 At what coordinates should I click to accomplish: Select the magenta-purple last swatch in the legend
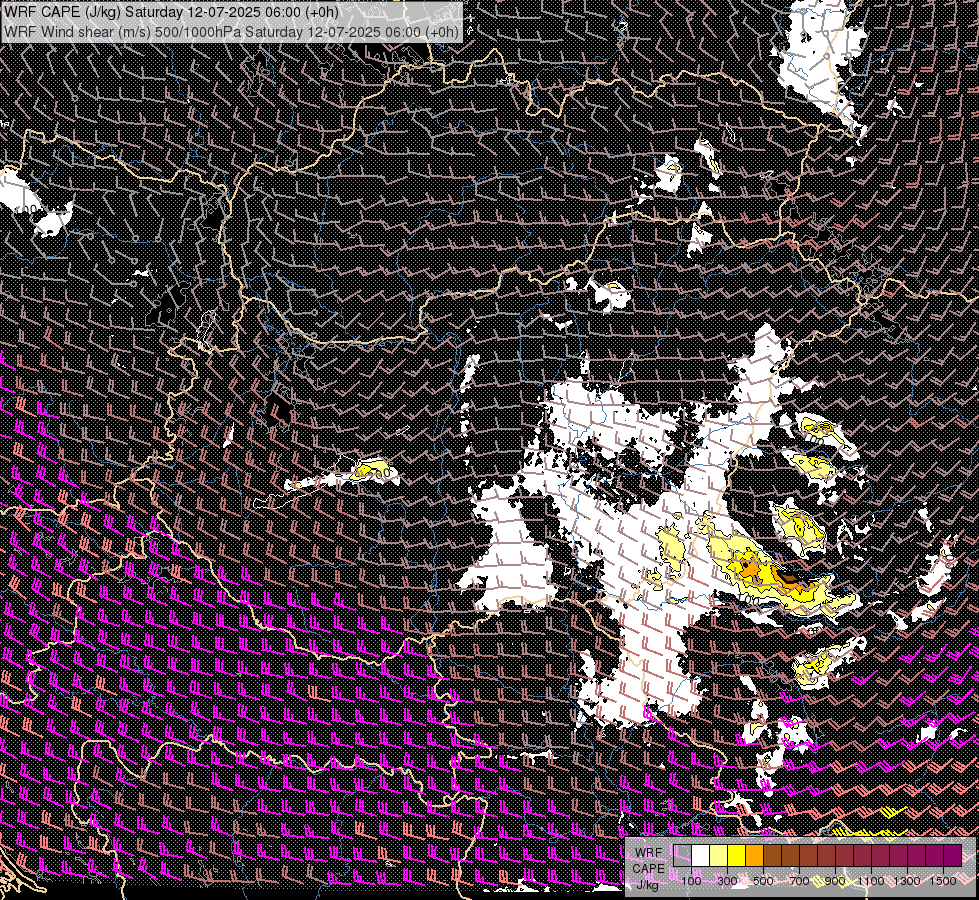[x=953, y=855]
